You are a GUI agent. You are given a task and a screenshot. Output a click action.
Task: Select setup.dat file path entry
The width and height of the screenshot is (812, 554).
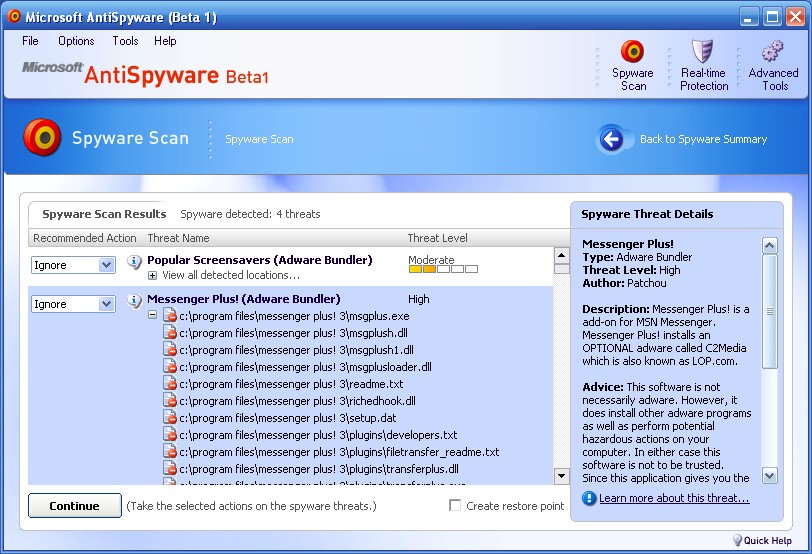click(x=287, y=418)
